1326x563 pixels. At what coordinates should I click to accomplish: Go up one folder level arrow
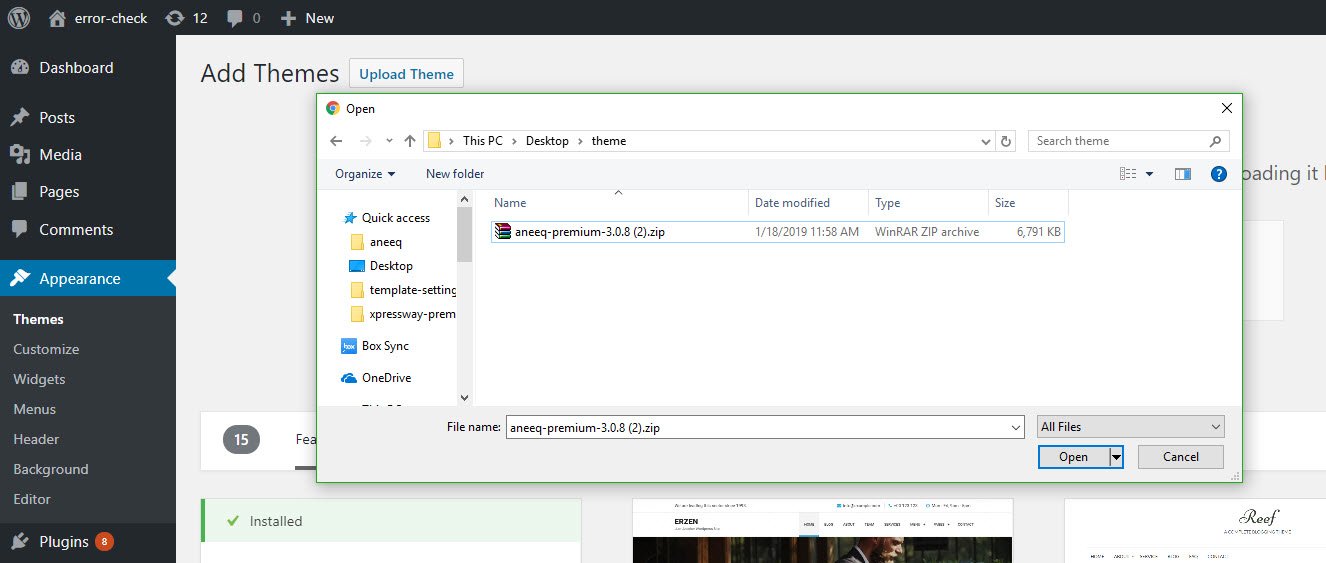[410, 141]
